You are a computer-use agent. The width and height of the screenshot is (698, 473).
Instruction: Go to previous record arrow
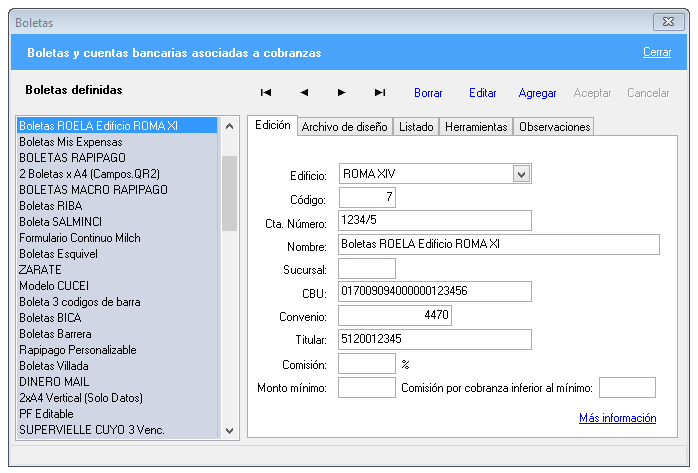304,93
